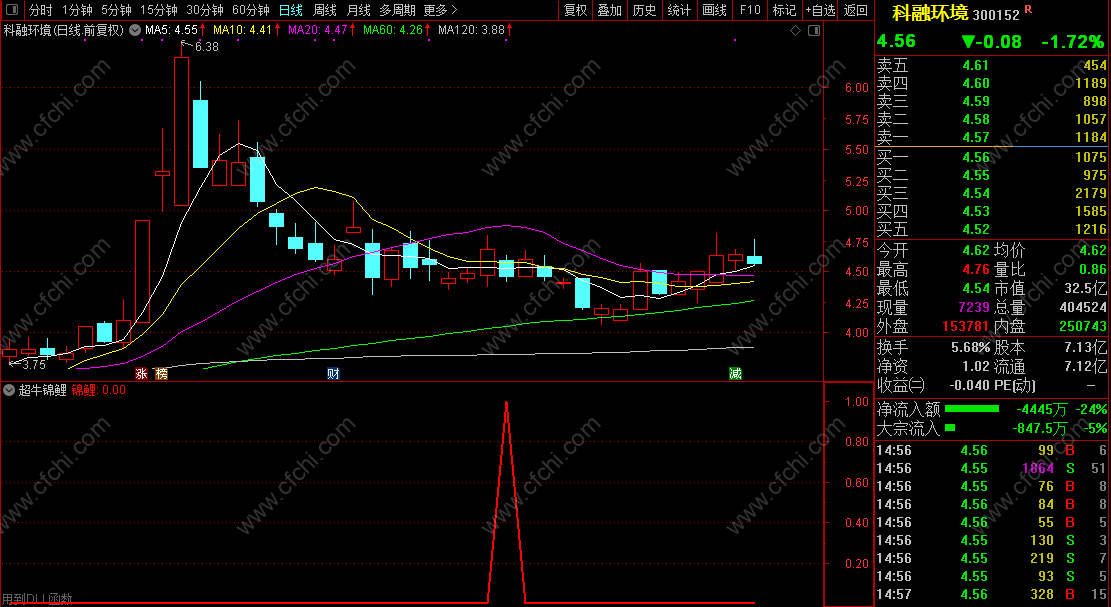Click the 用到DLL函数 status text
The width and height of the screenshot is (1111, 607).
click(x=37, y=599)
